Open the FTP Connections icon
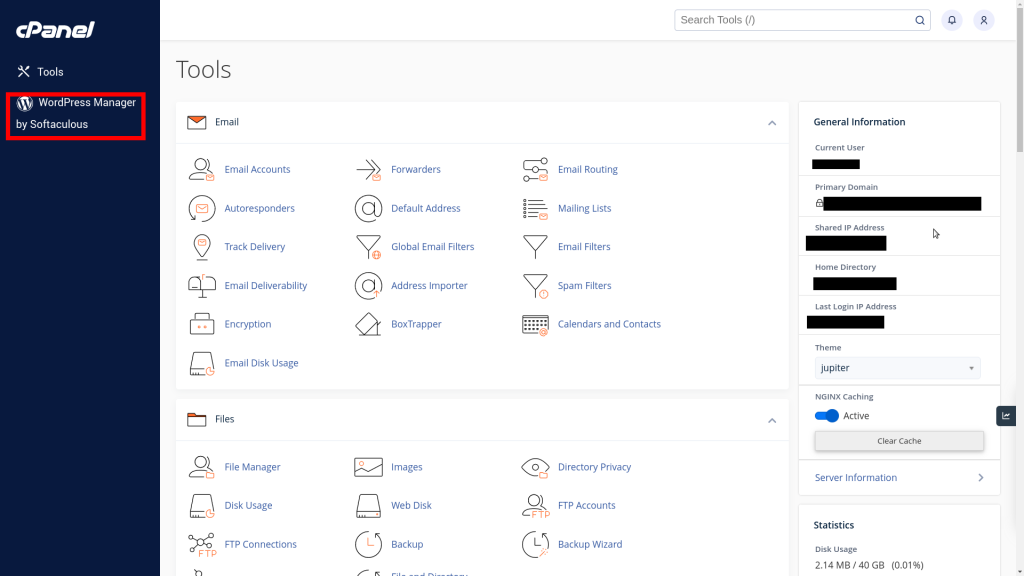This screenshot has height=576, width=1024. [x=201, y=544]
